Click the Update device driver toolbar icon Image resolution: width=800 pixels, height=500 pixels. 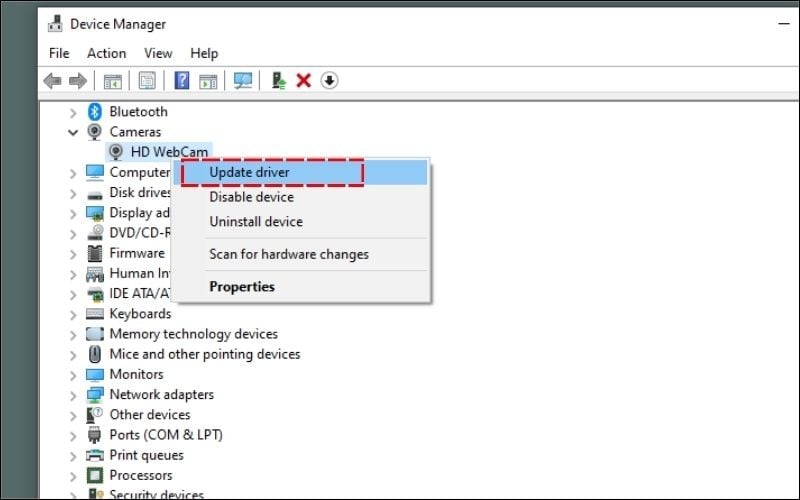(x=279, y=81)
